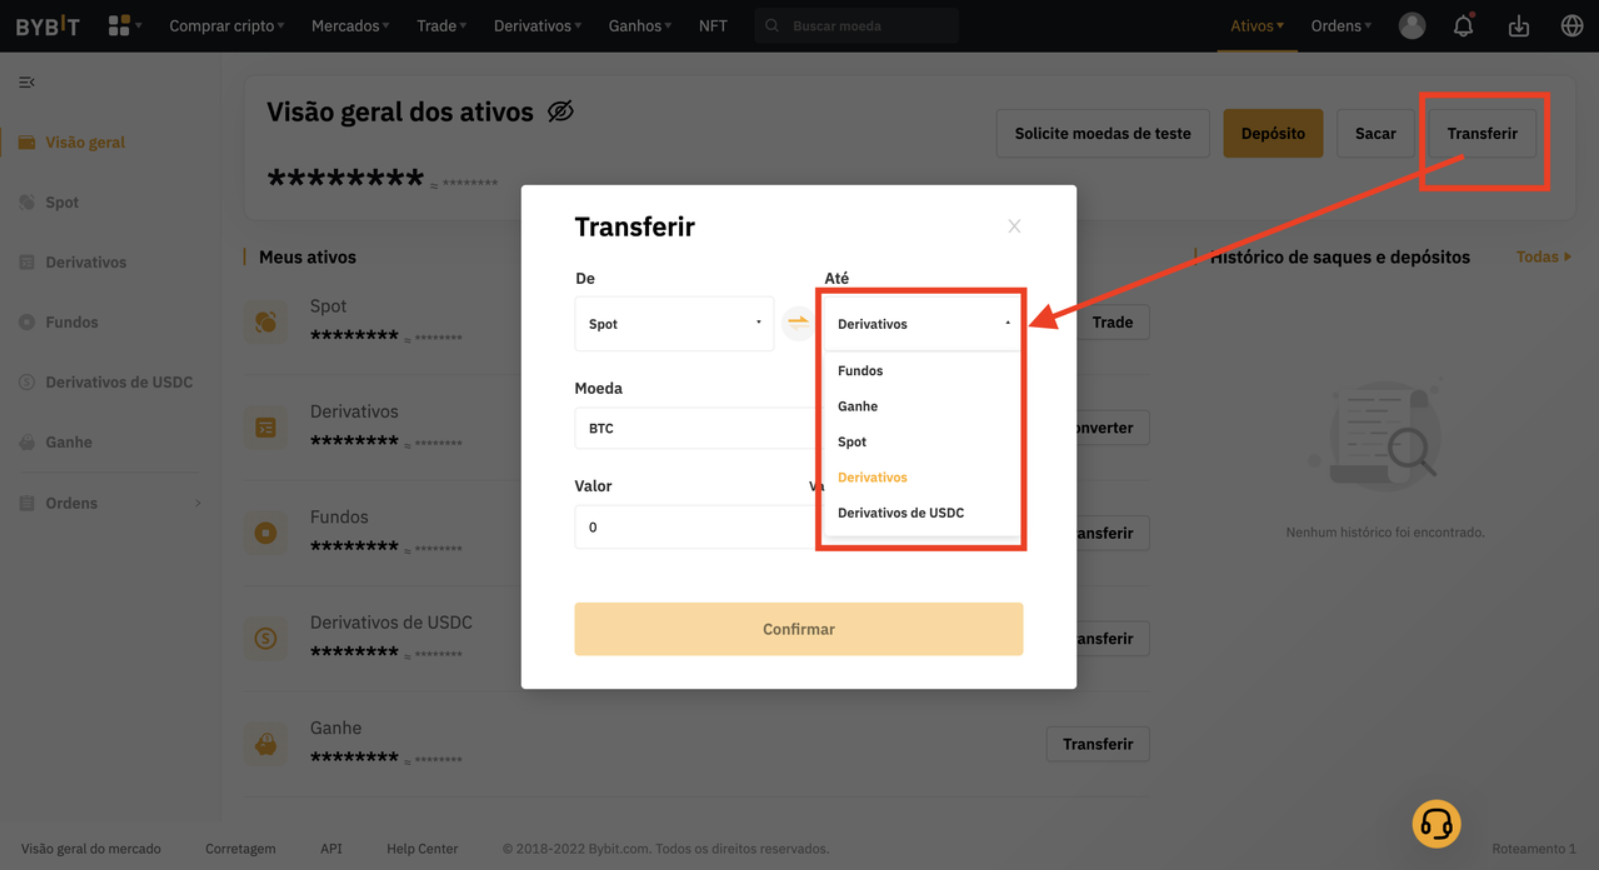Close the Transferir dialog
Image resolution: width=1599 pixels, height=870 pixels.
[1014, 226]
